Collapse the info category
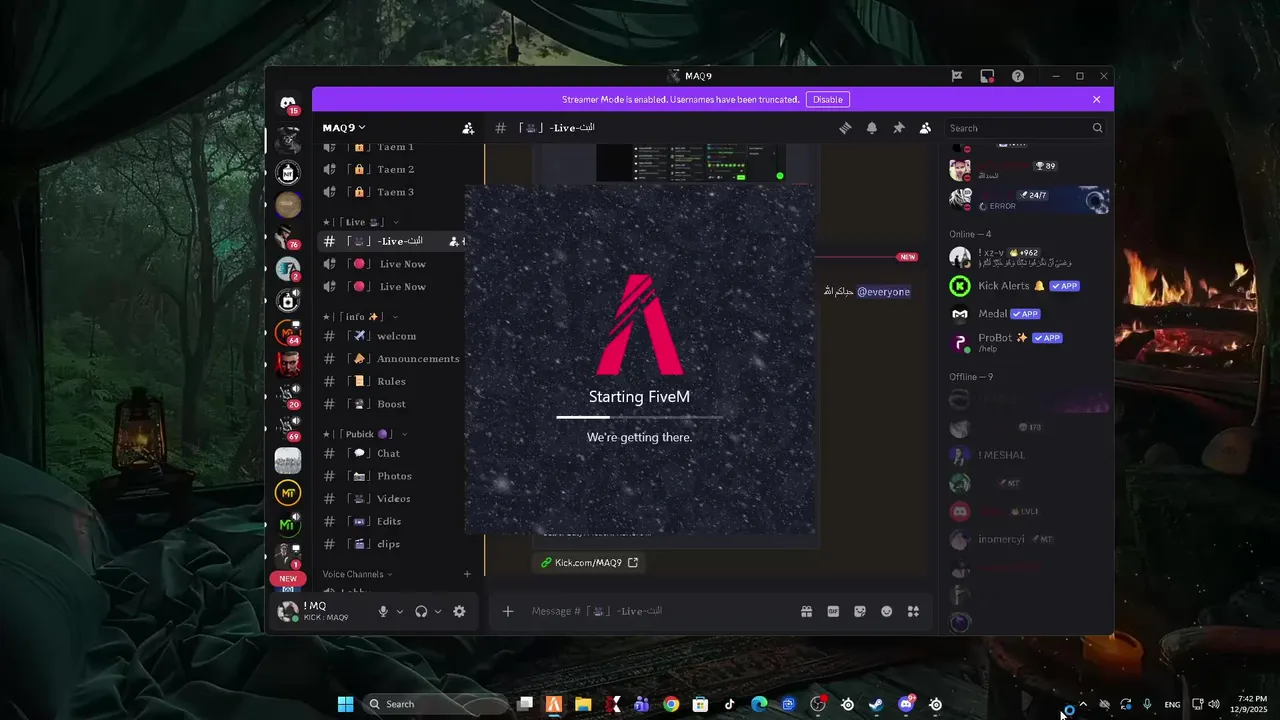 point(360,317)
